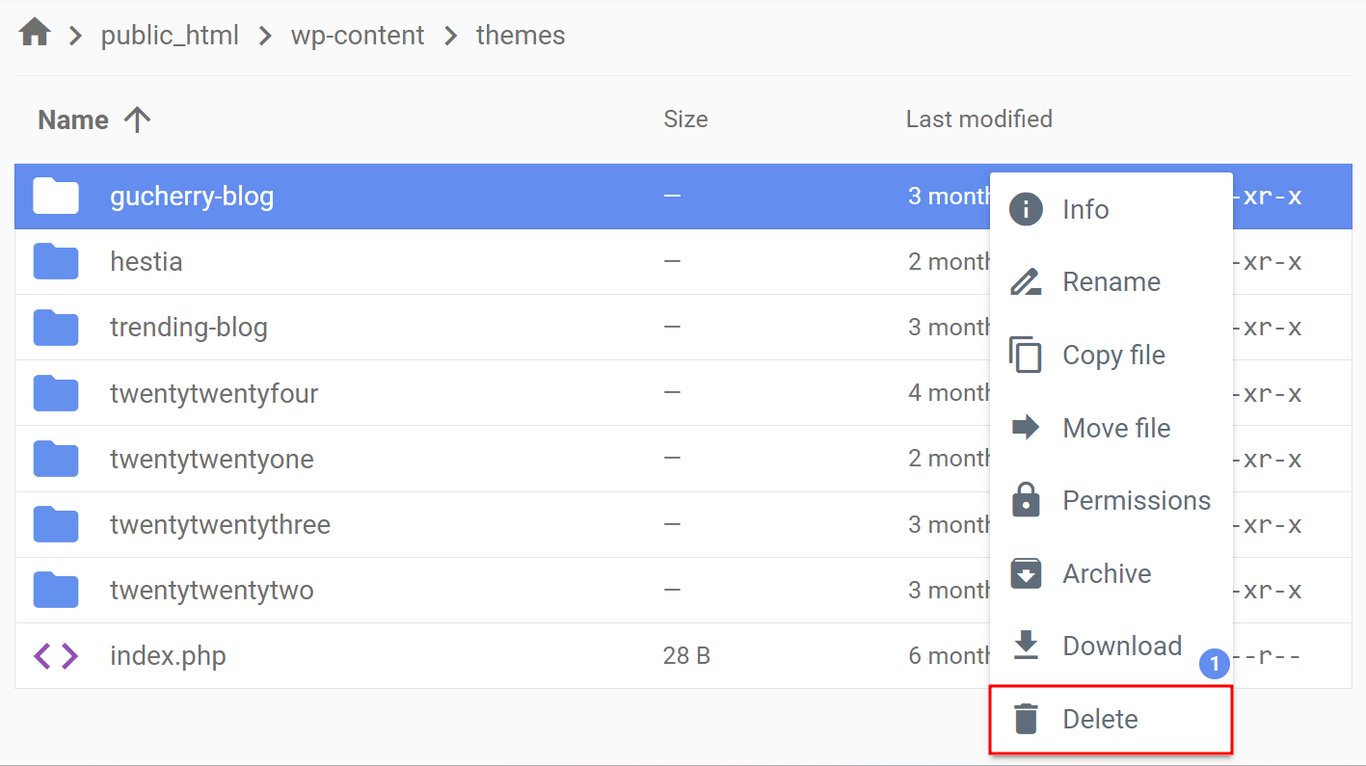The height and width of the screenshot is (766, 1366).
Task: Click the hestia folder icon
Action: pyautogui.click(x=56, y=261)
